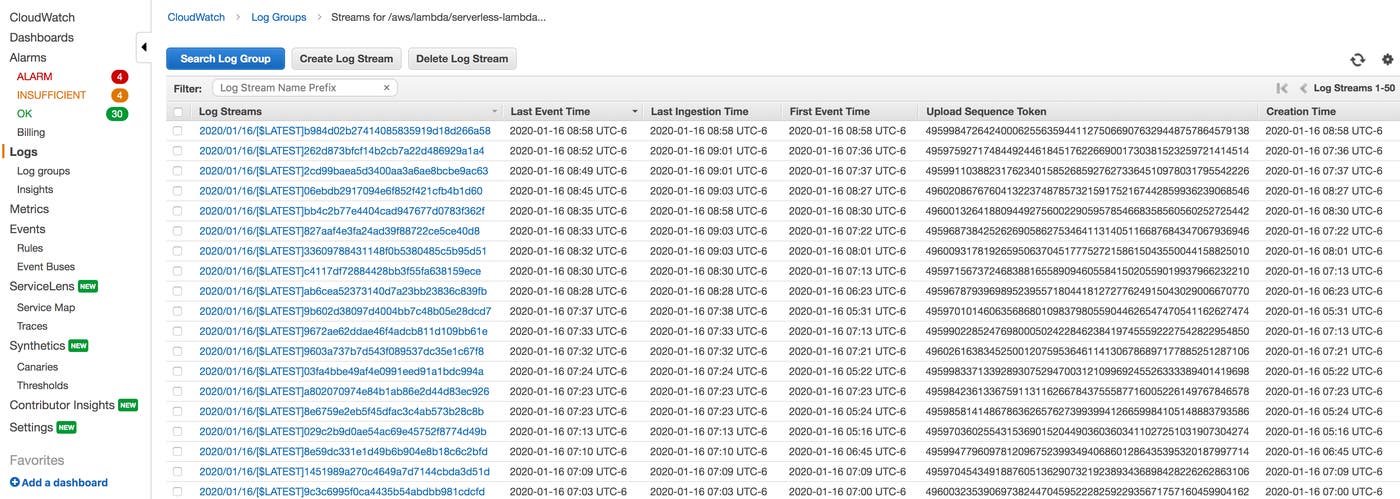Screen dimensions: 1400x499
Task: Click the Creation Time column header
Action: (x=1300, y=112)
